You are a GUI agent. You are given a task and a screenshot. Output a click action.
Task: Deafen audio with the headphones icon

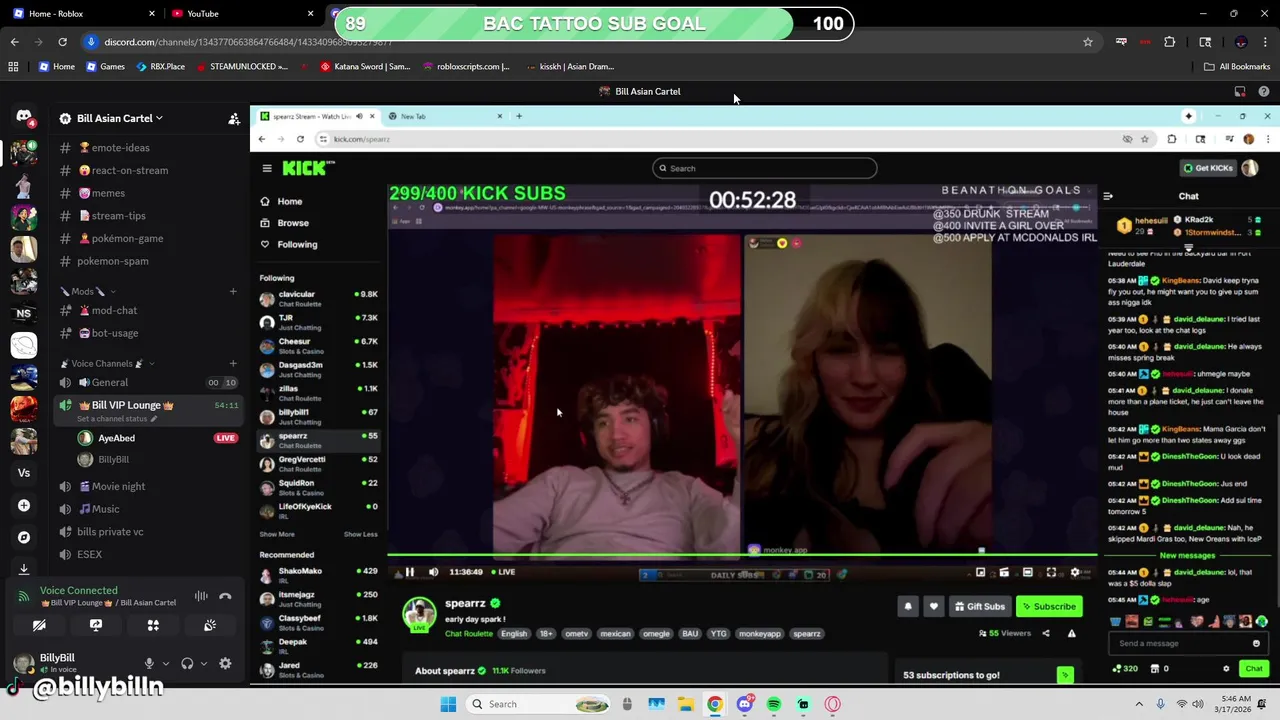point(187,663)
